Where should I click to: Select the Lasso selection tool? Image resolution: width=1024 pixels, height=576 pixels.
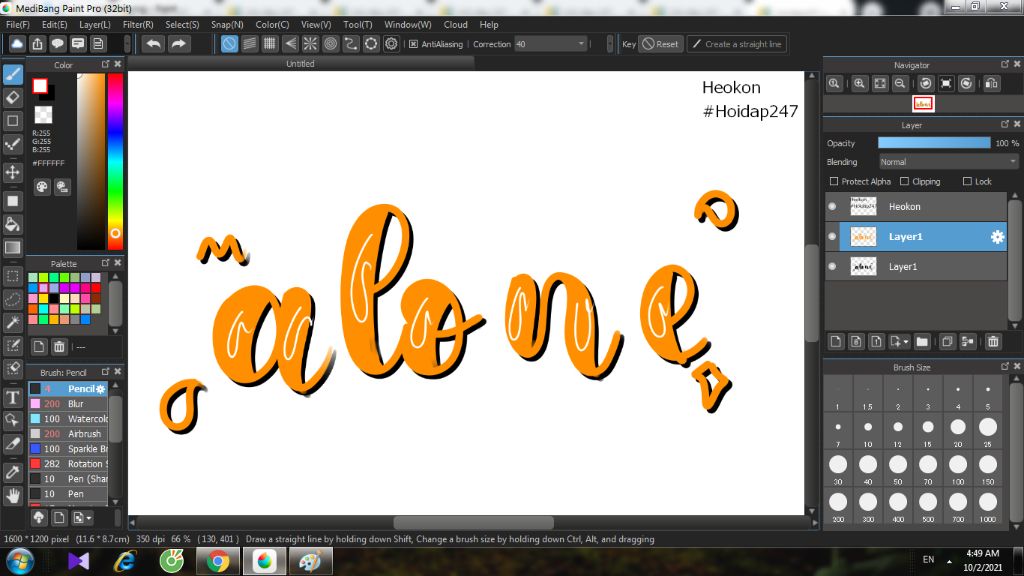[13, 299]
